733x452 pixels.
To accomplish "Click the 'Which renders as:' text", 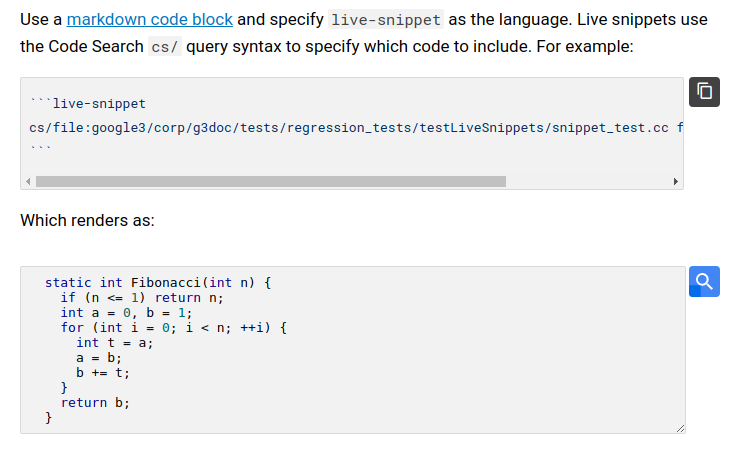I will 87,220.
